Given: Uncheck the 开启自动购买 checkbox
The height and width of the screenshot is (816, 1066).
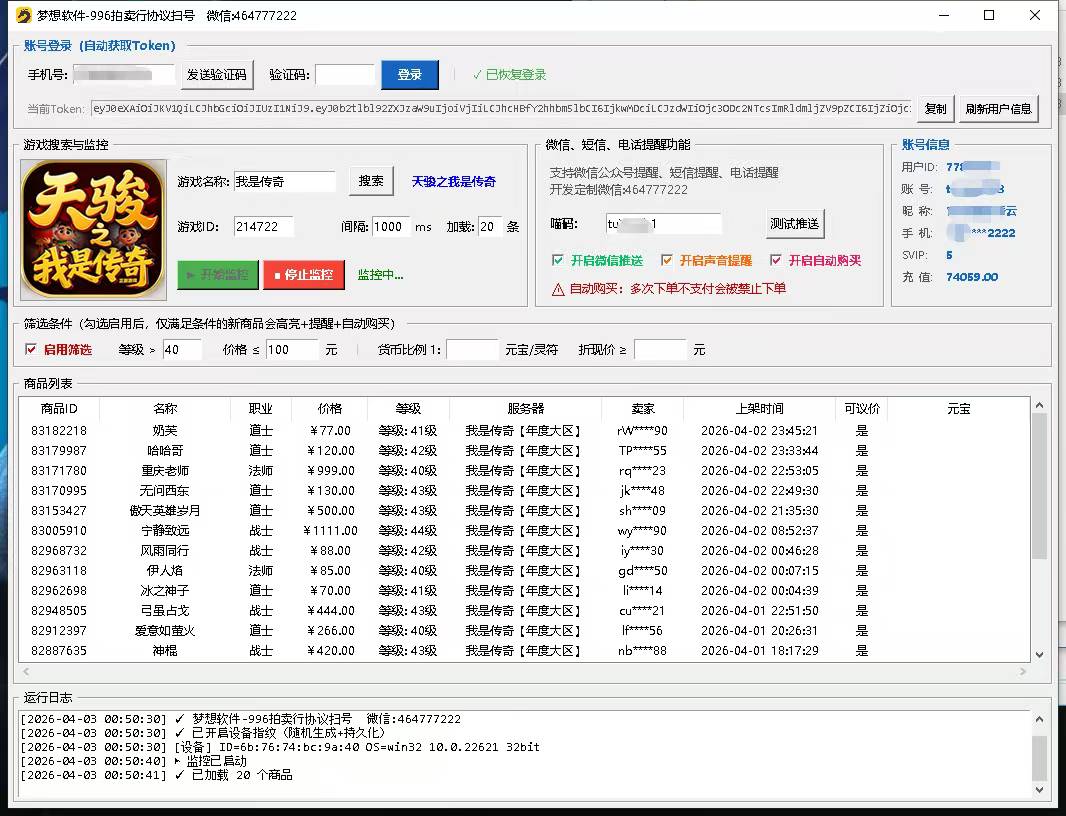Looking at the screenshot, I should (776, 260).
